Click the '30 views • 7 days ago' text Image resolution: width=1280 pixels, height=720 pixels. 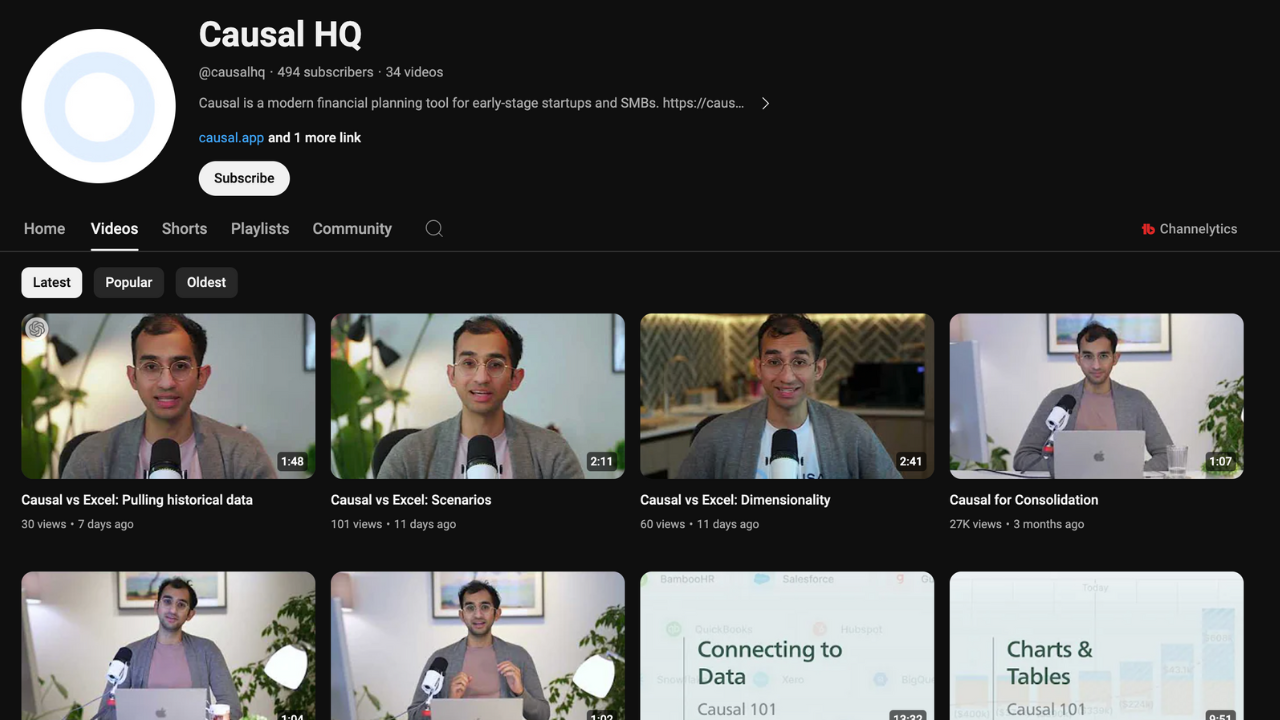click(x=77, y=524)
